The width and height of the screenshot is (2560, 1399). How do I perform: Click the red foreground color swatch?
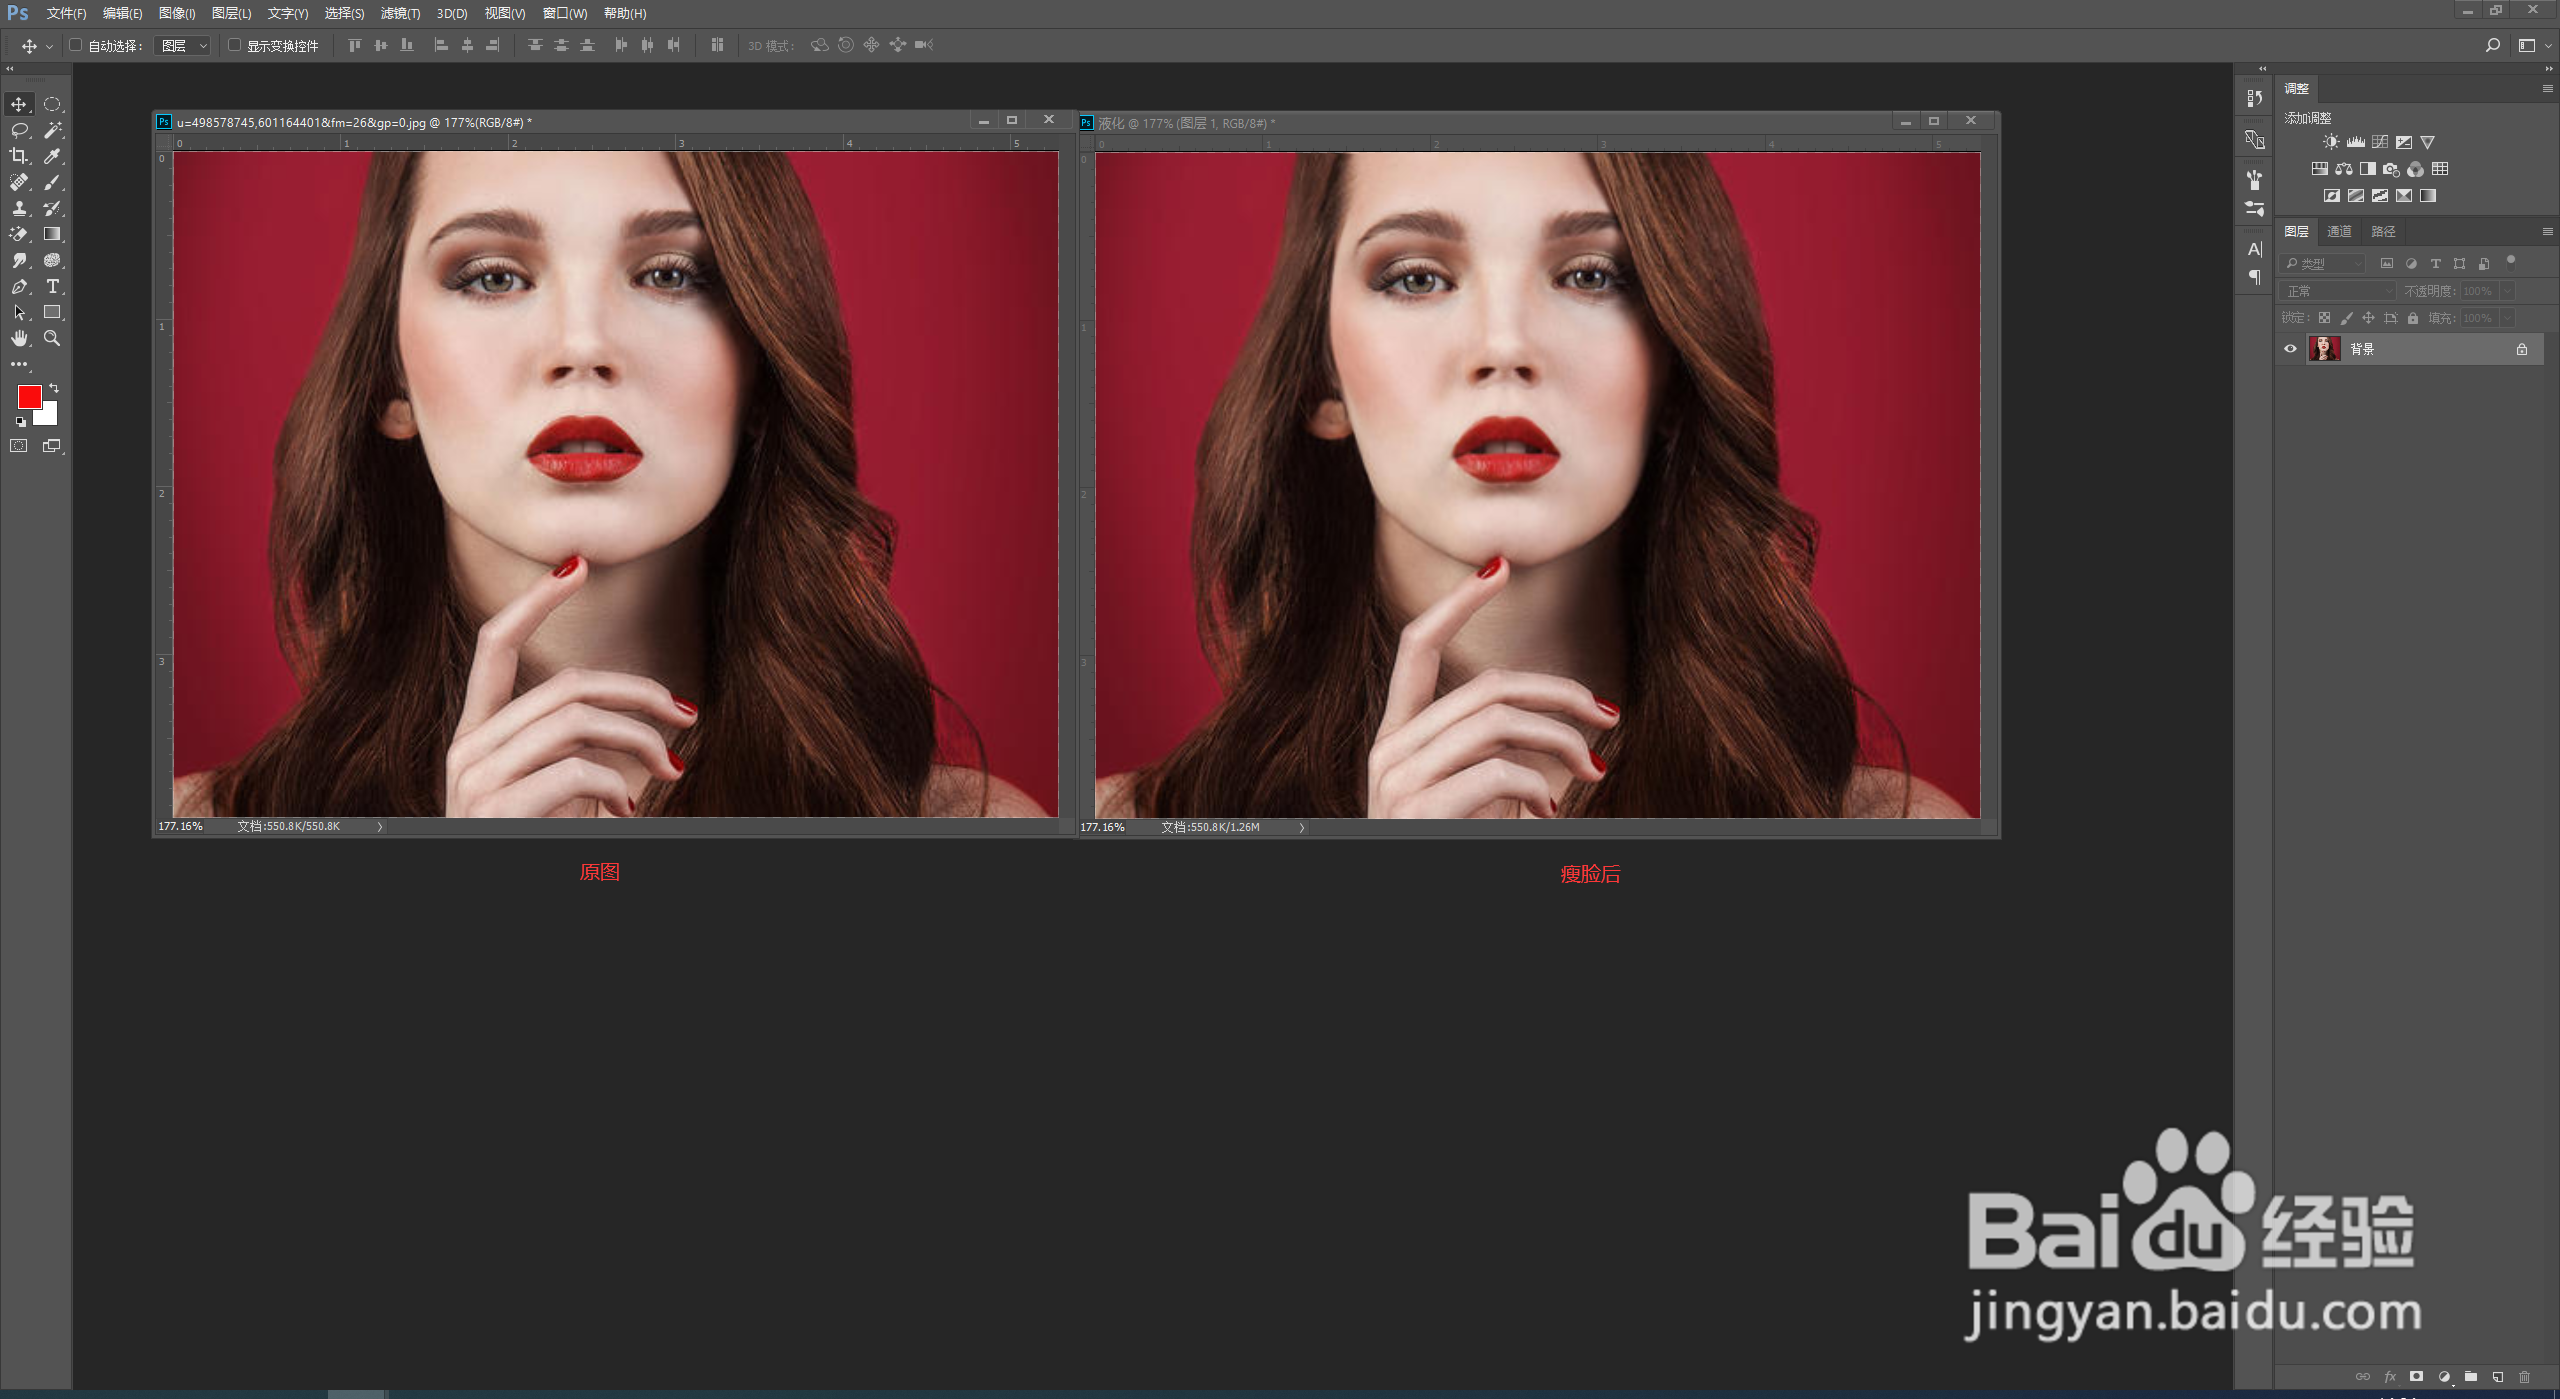point(28,396)
